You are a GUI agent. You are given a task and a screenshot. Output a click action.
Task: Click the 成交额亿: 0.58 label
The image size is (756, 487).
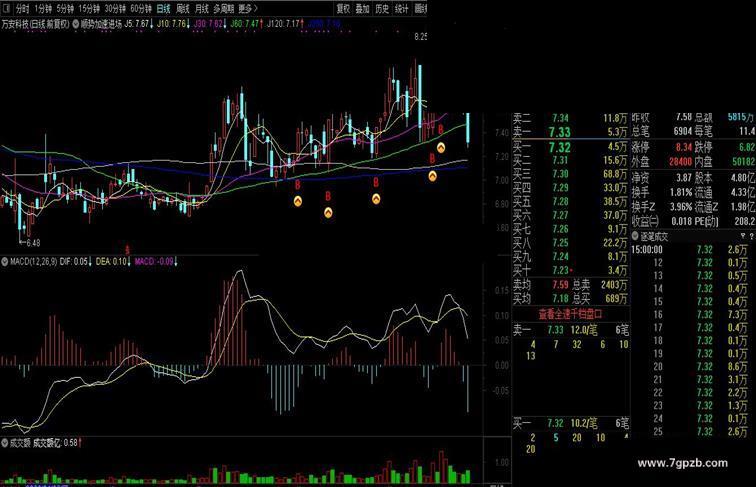point(57,443)
